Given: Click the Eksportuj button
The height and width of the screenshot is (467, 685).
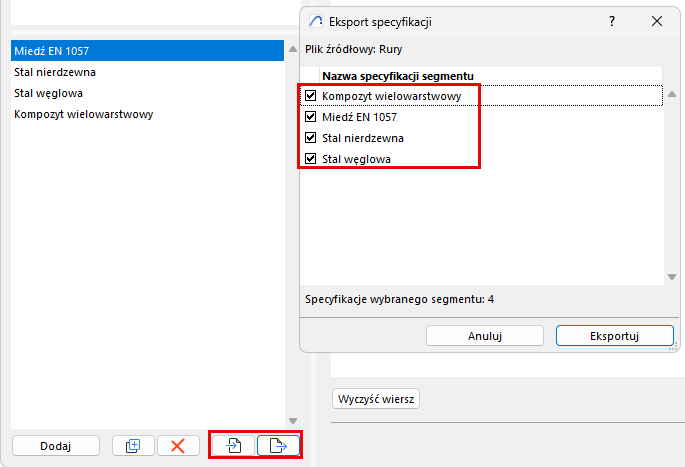Looking at the screenshot, I should [x=615, y=336].
